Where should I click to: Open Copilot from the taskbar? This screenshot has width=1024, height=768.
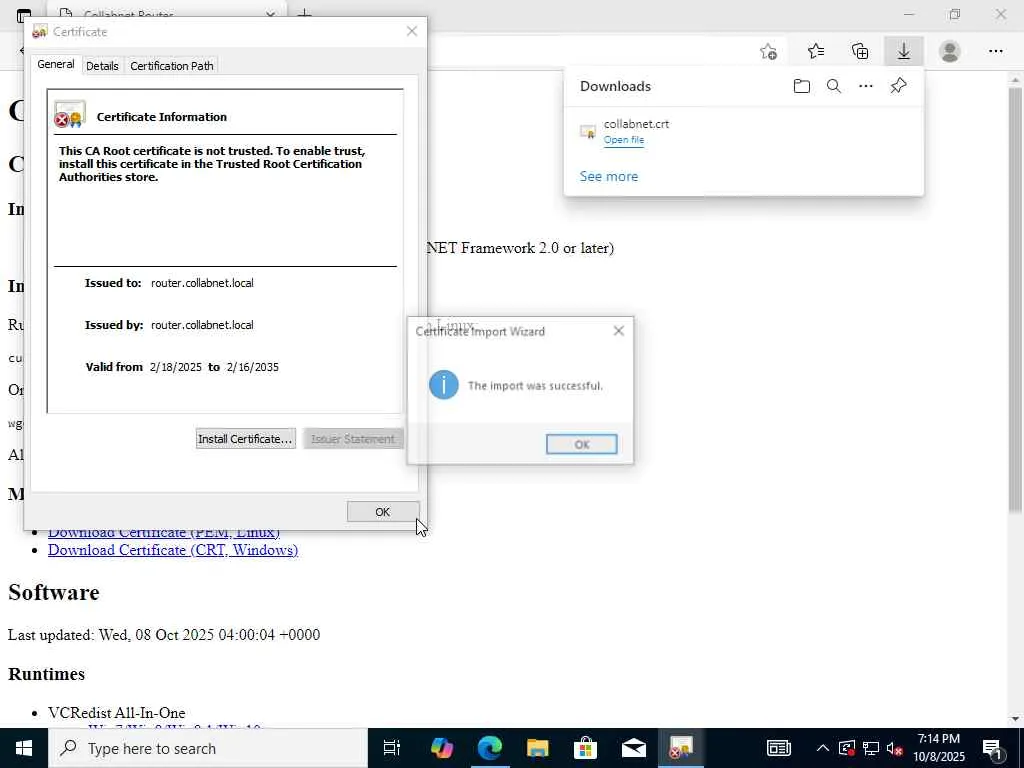pos(441,748)
